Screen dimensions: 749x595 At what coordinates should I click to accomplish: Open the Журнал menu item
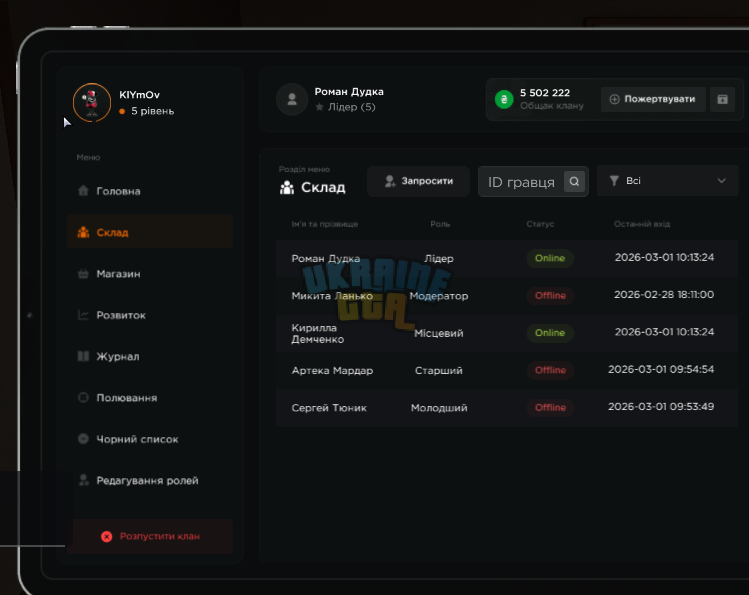(x=150, y=356)
